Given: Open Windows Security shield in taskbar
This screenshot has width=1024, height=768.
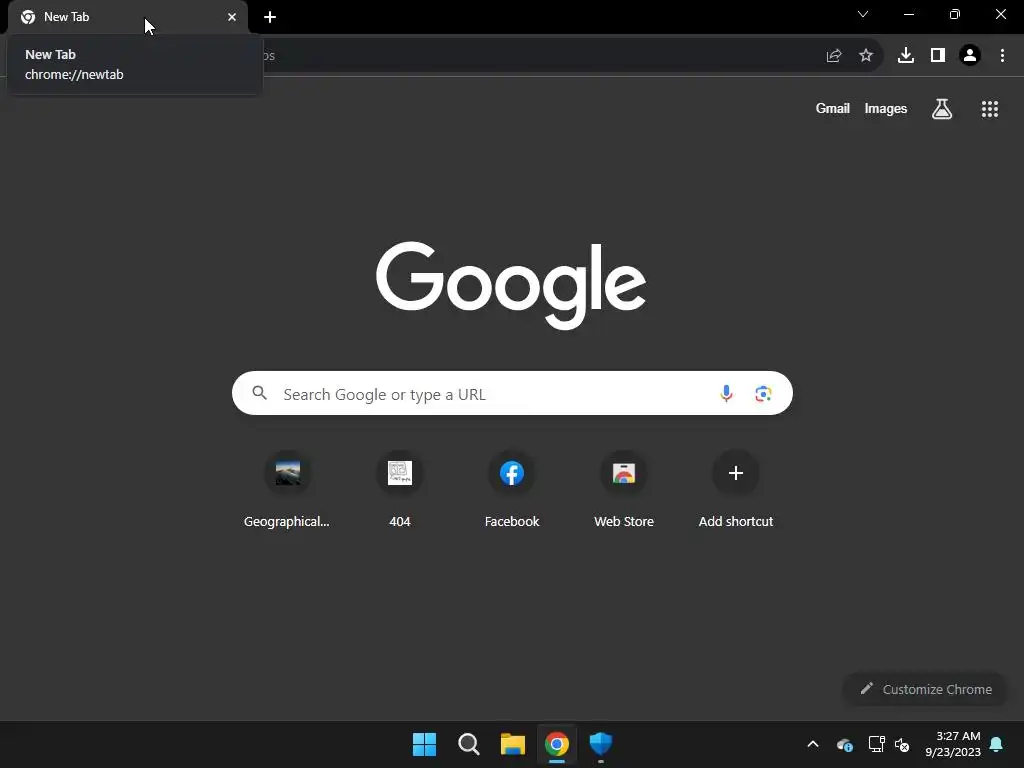Looking at the screenshot, I should coord(601,744).
